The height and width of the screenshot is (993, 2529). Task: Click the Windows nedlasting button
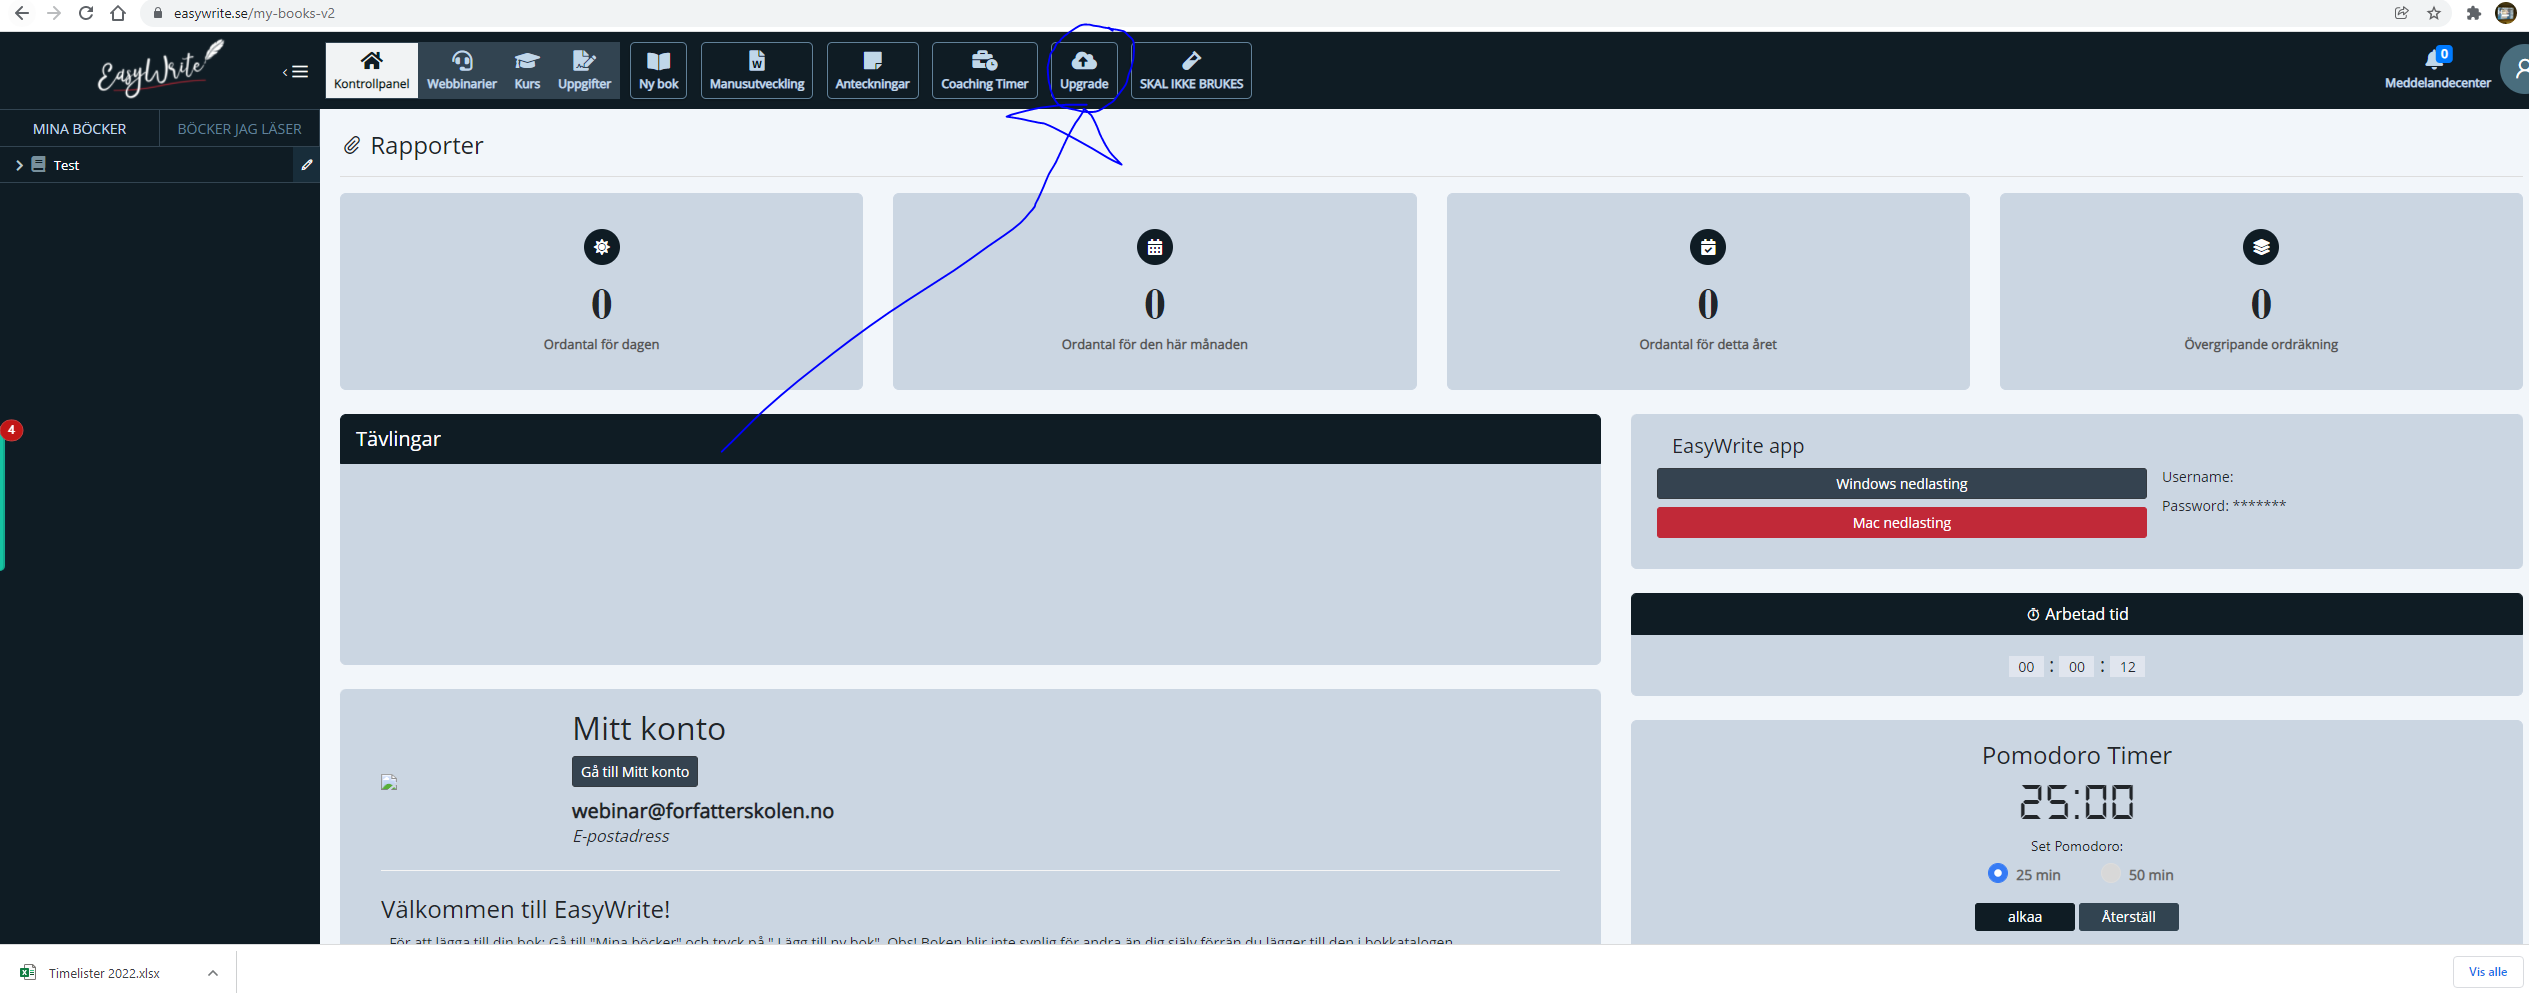coord(1901,484)
